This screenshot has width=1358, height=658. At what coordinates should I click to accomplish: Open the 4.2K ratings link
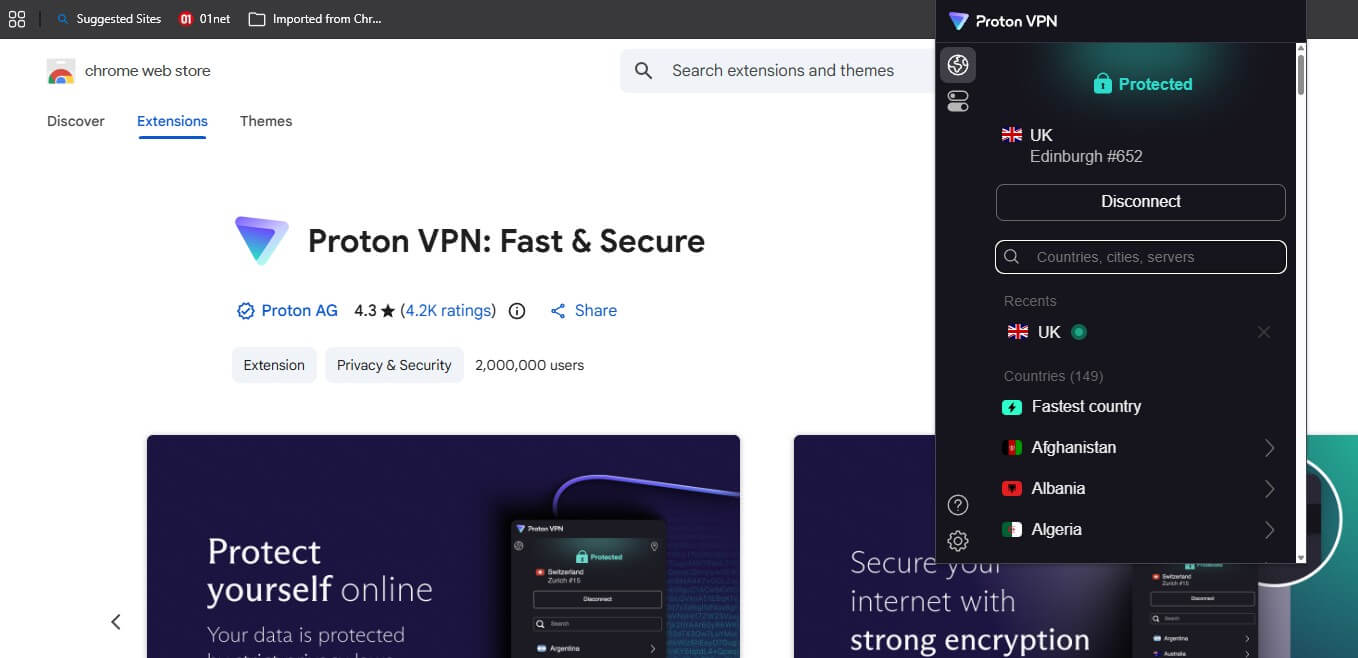pos(449,311)
